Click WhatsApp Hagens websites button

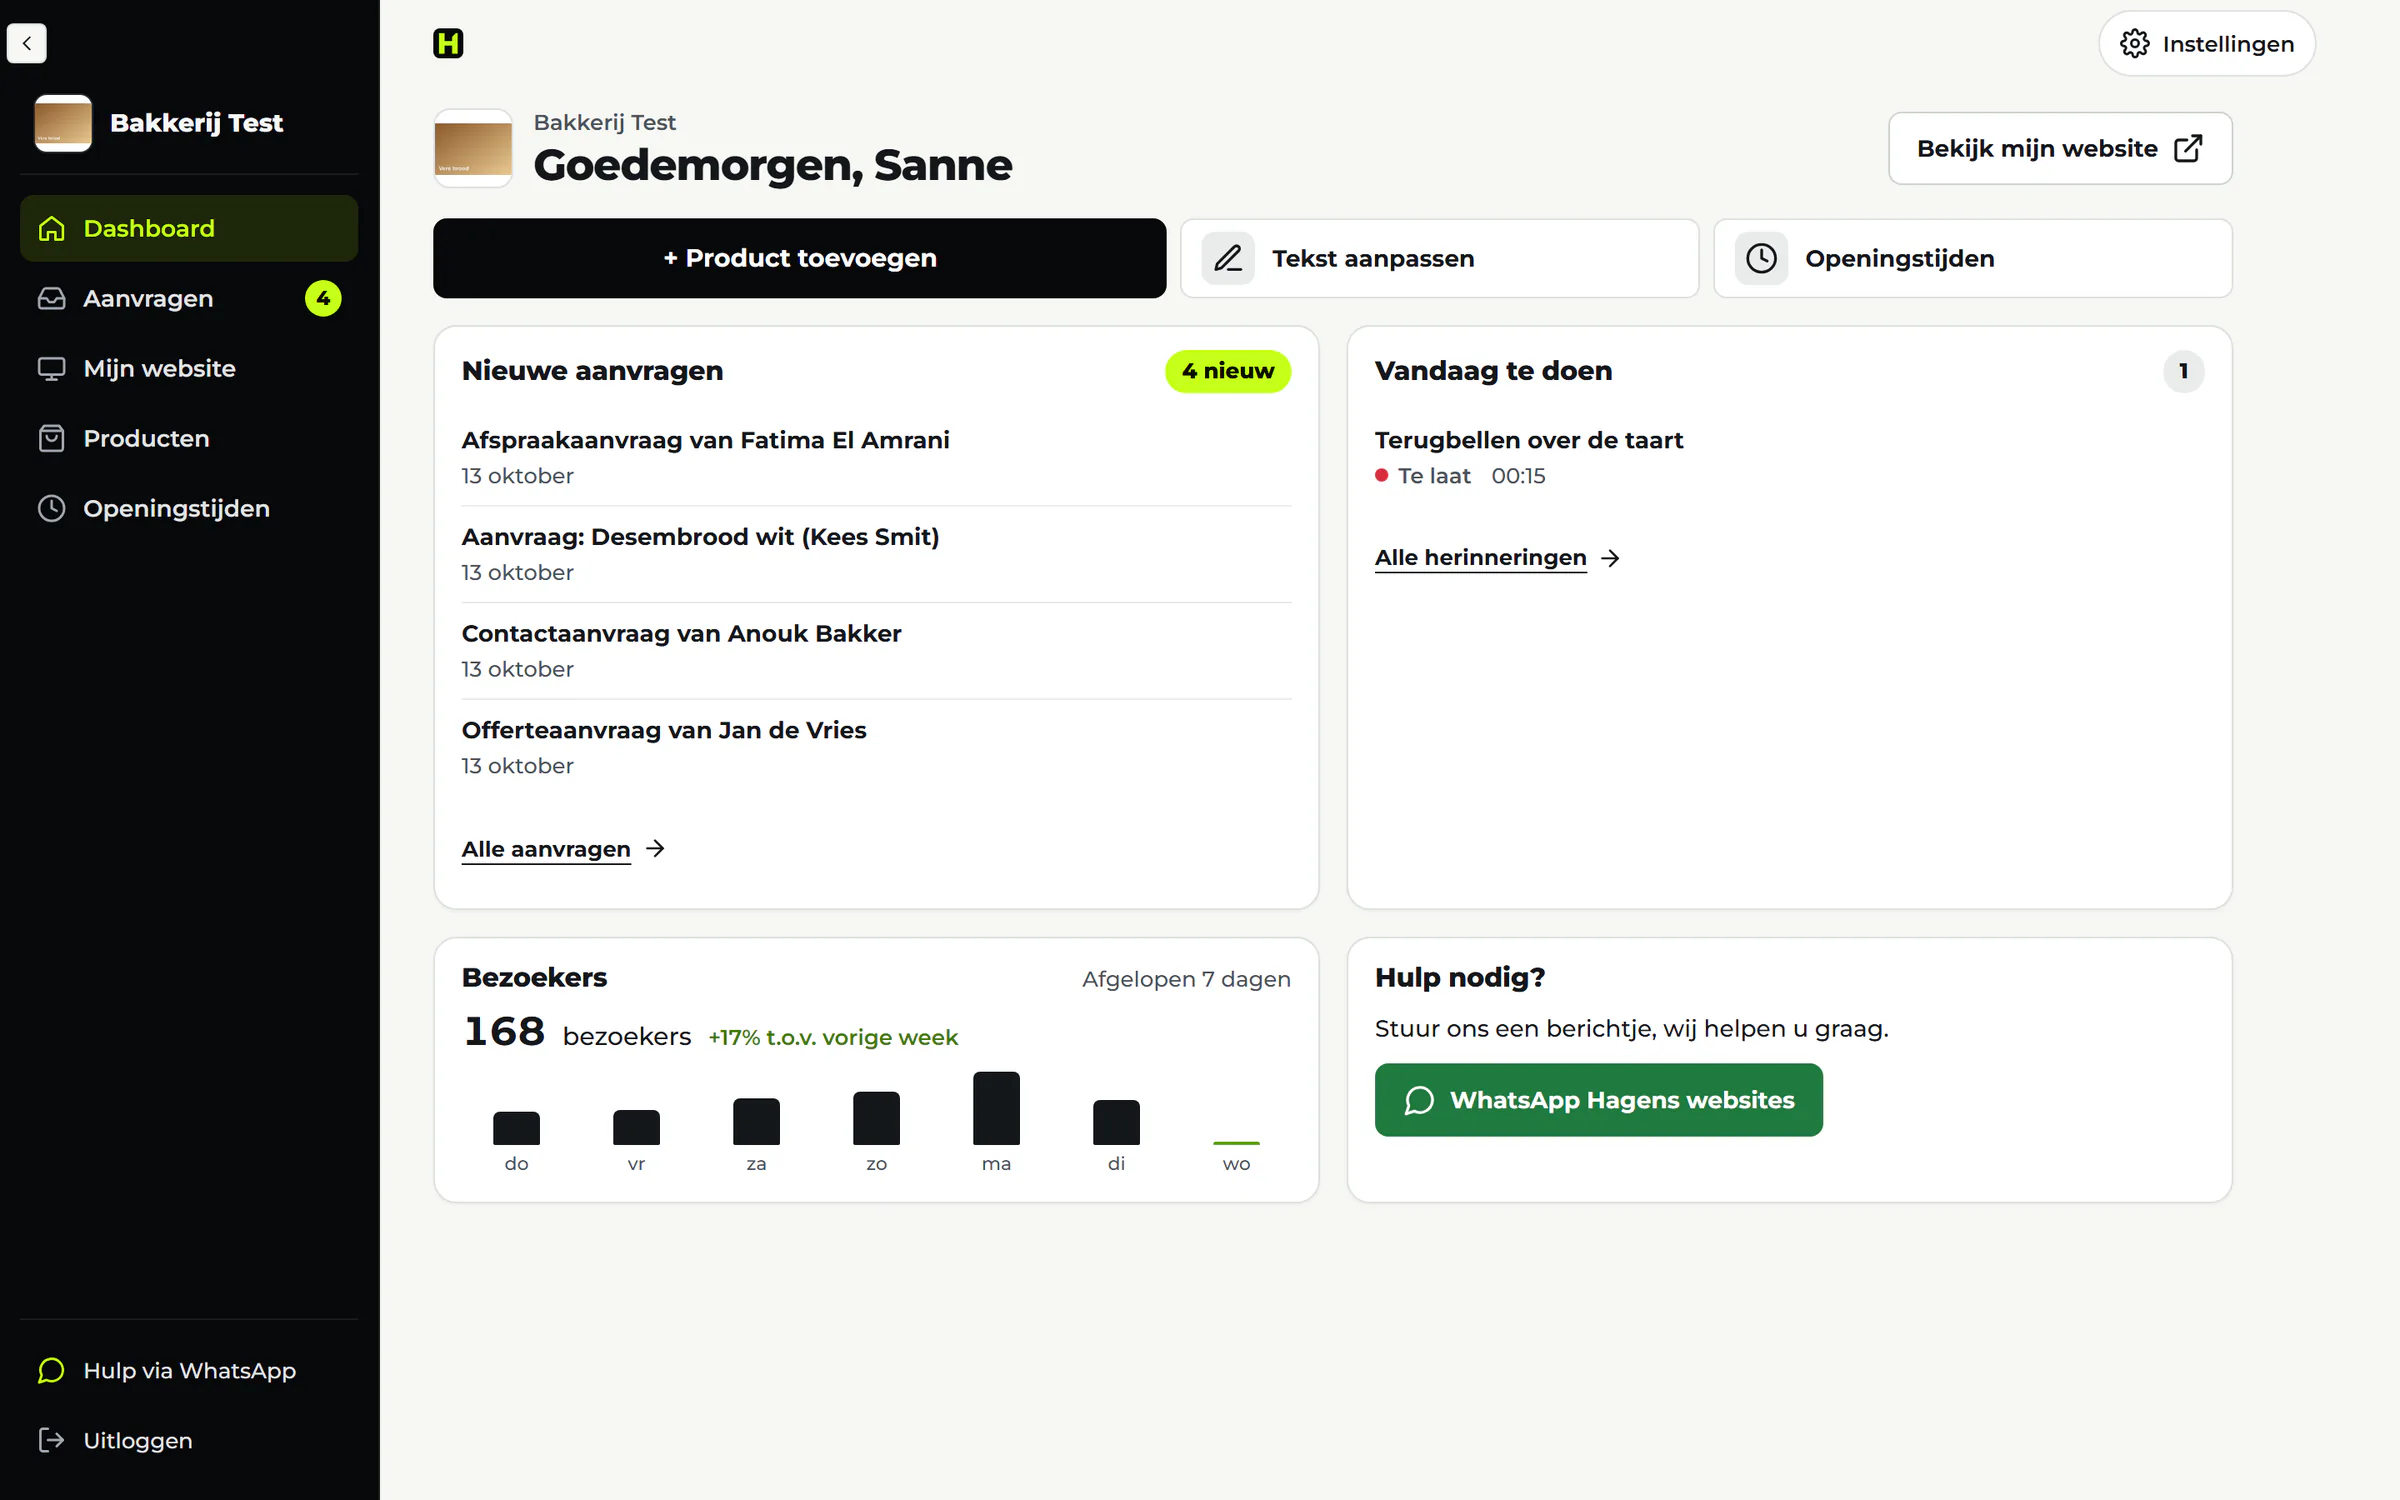click(x=1598, y=1100)
